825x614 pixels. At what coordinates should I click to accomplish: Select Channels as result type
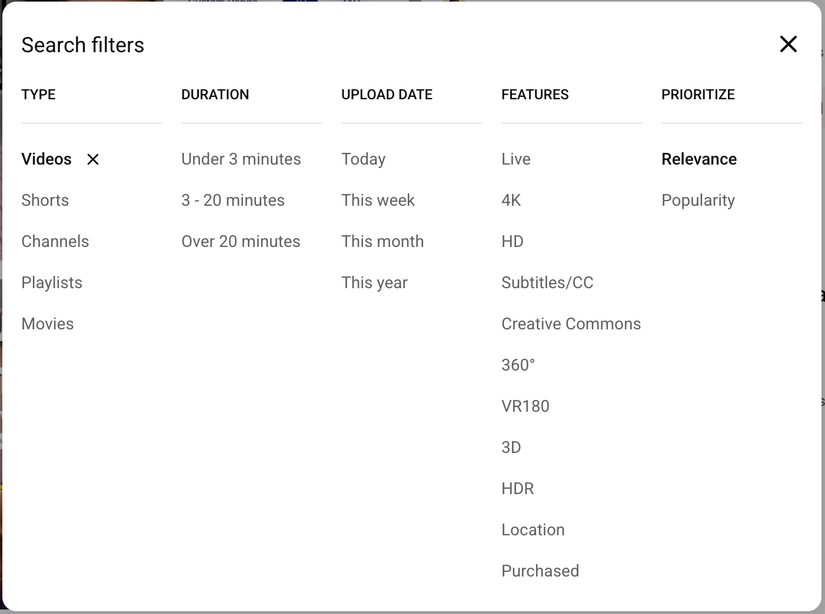point(55,241)
